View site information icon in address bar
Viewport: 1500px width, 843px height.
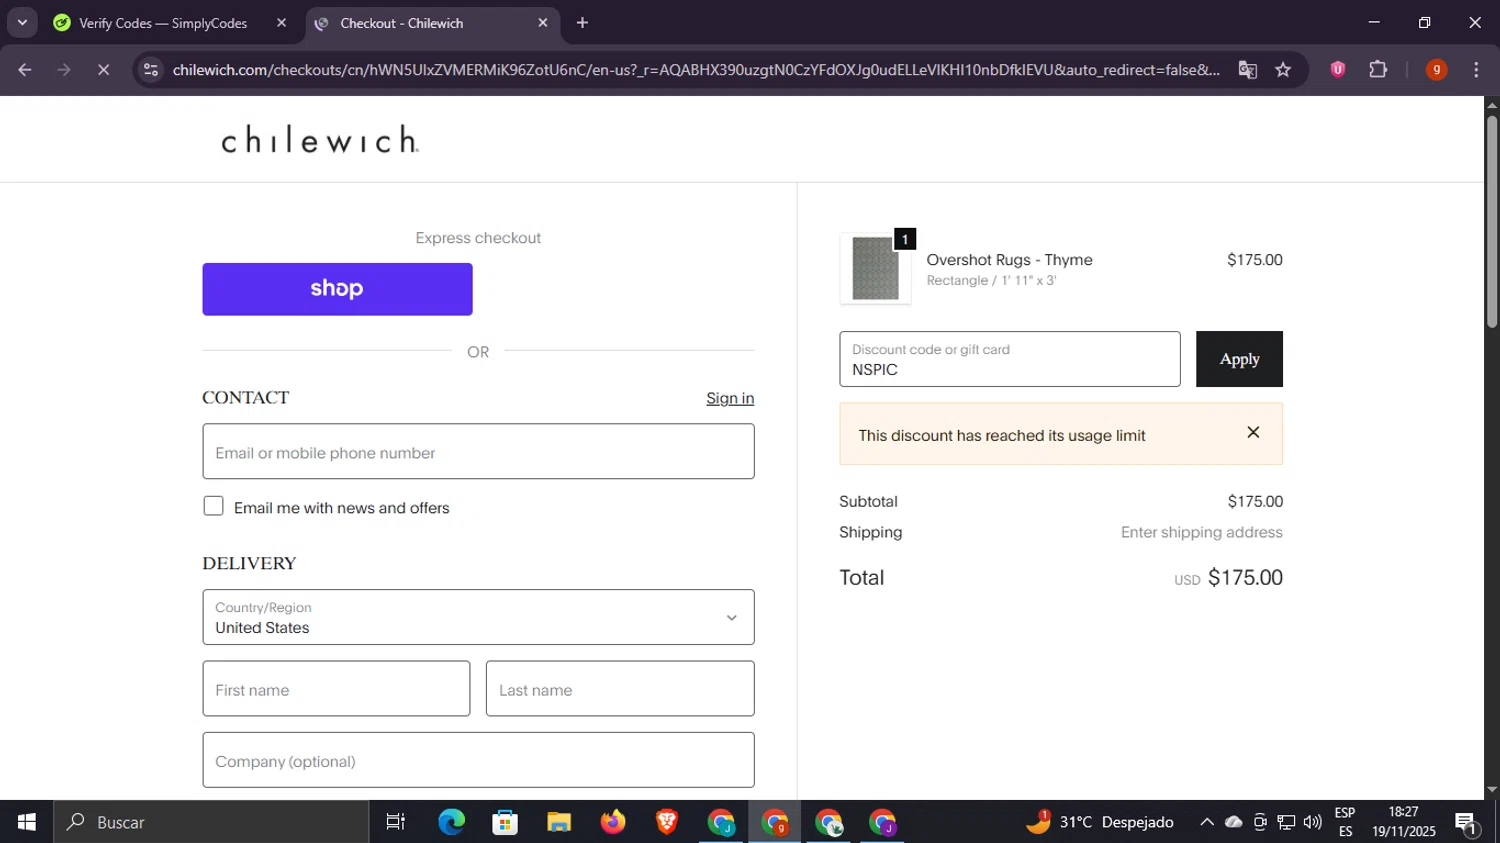pos(151,70)
